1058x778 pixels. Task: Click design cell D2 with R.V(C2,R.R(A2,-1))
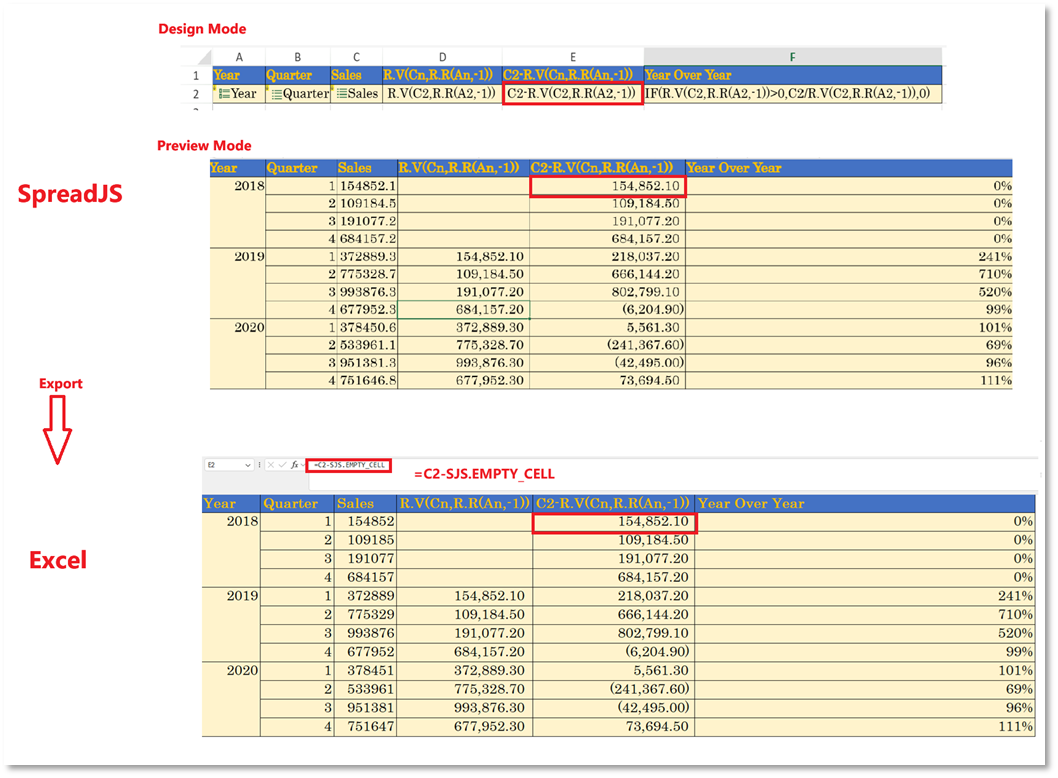(x=442, y=94)
